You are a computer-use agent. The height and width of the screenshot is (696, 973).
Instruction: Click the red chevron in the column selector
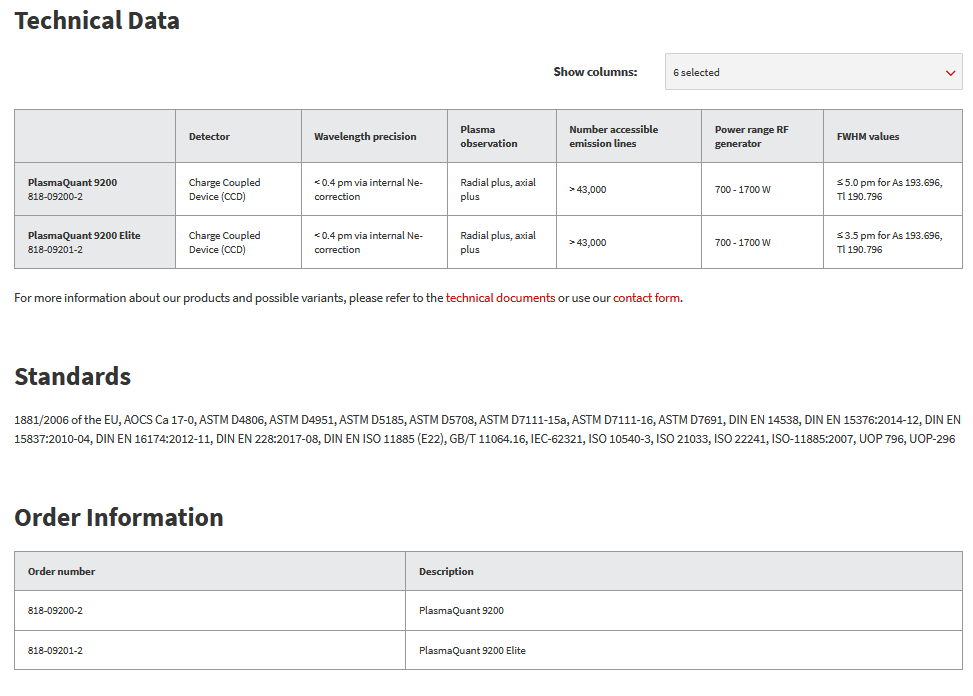950,73
